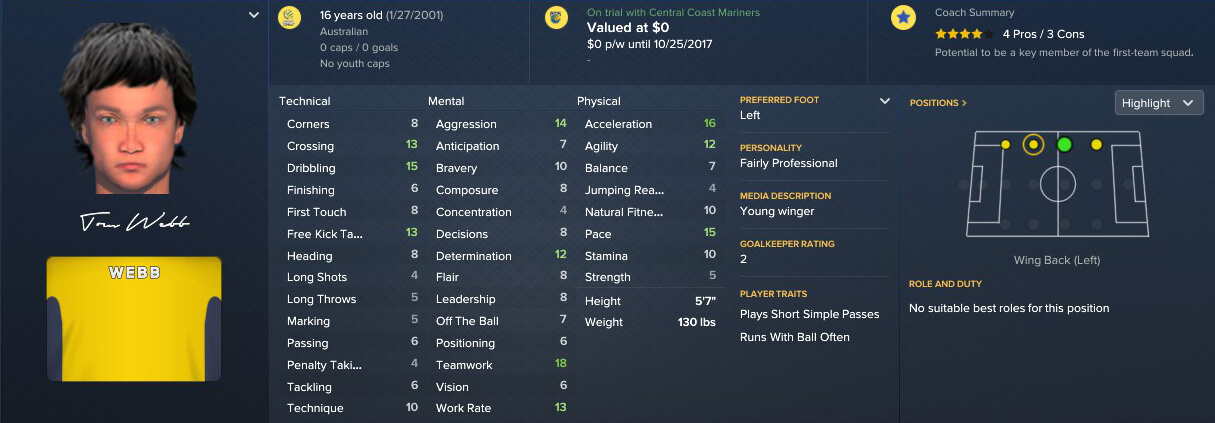
Task: Open the Central Coast Mariners trial link
Action: tap(673, 13)
